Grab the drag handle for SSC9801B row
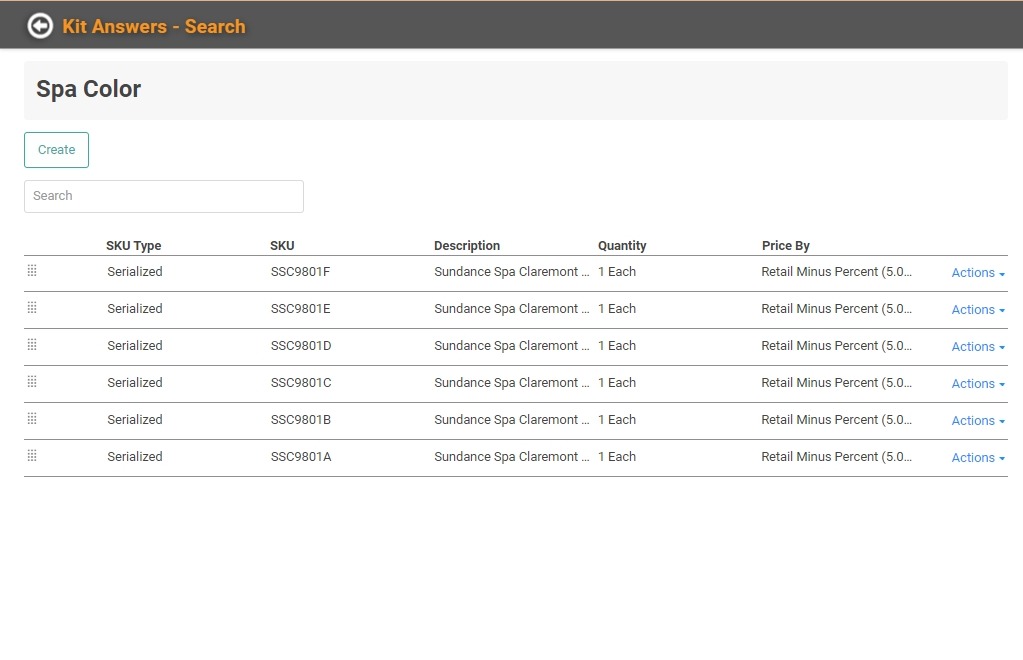This screenshot has width=1023, height=660. click(x=32, y=419)
